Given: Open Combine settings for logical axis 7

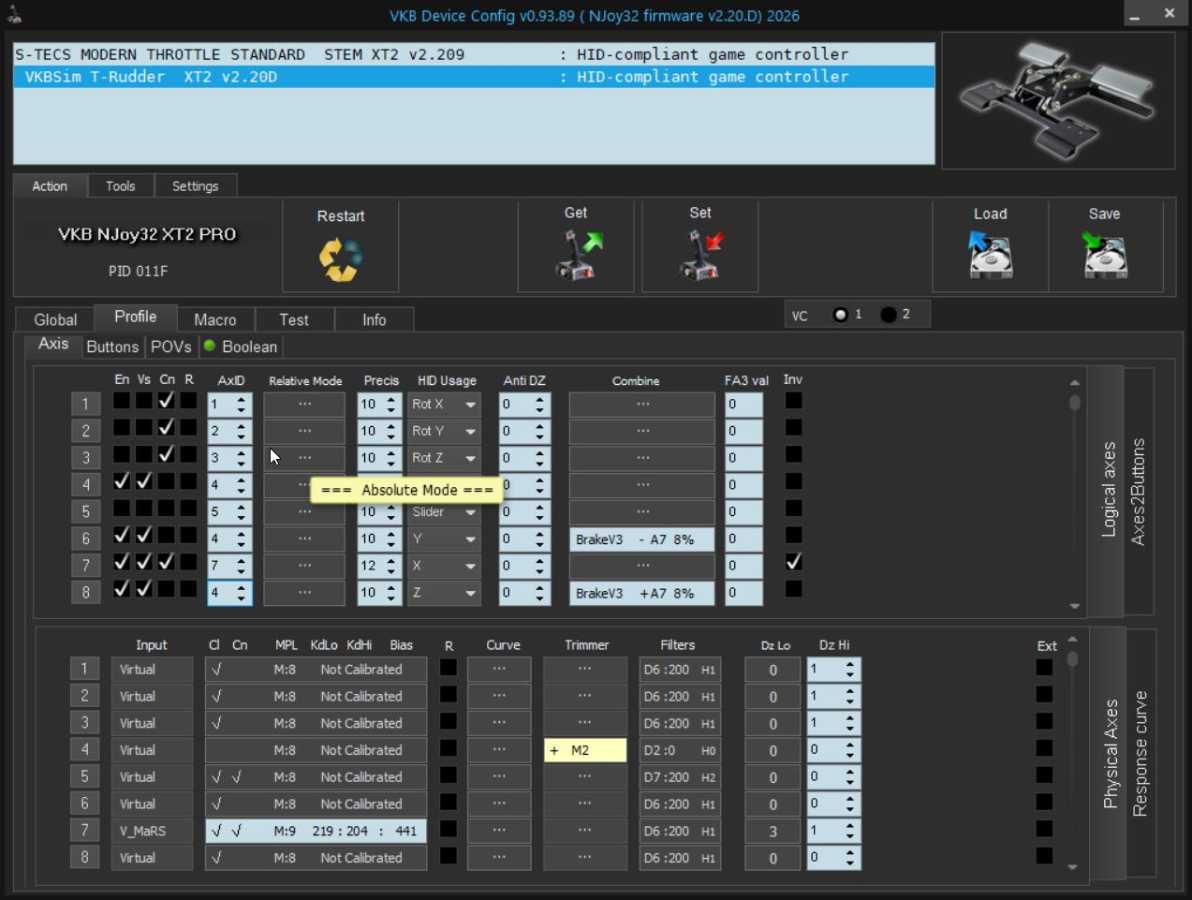Looking at the screenshot, I should point(642,566).
